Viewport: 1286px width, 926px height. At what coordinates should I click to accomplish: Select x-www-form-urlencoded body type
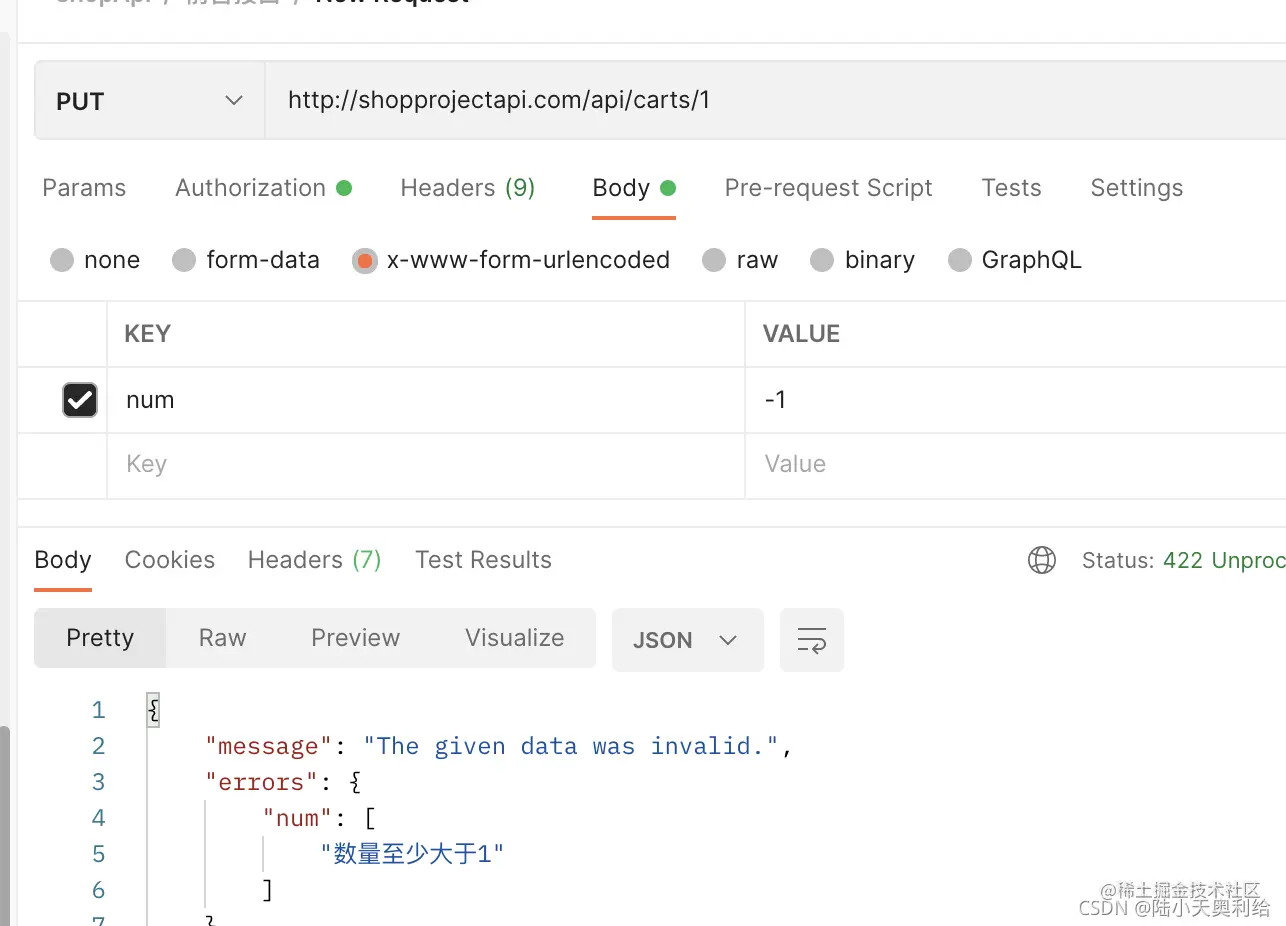tap(511, 260)
